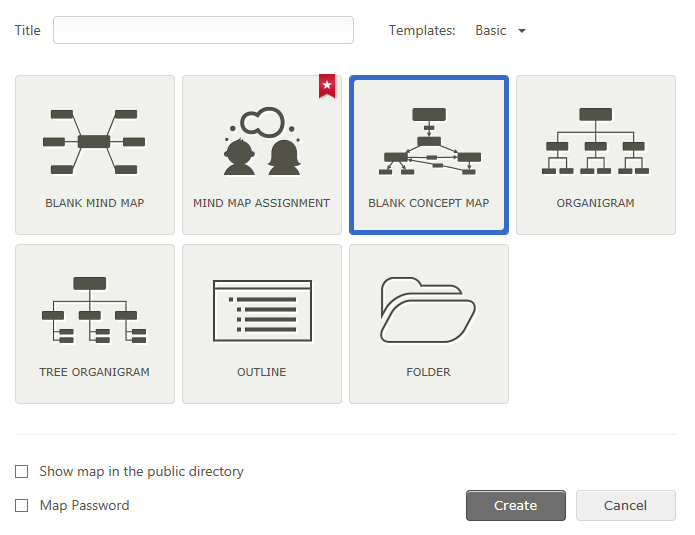695x535 pixels.
Task: Choose the Mind Map Assignment people icon
Action: click(x=262, y=141)
